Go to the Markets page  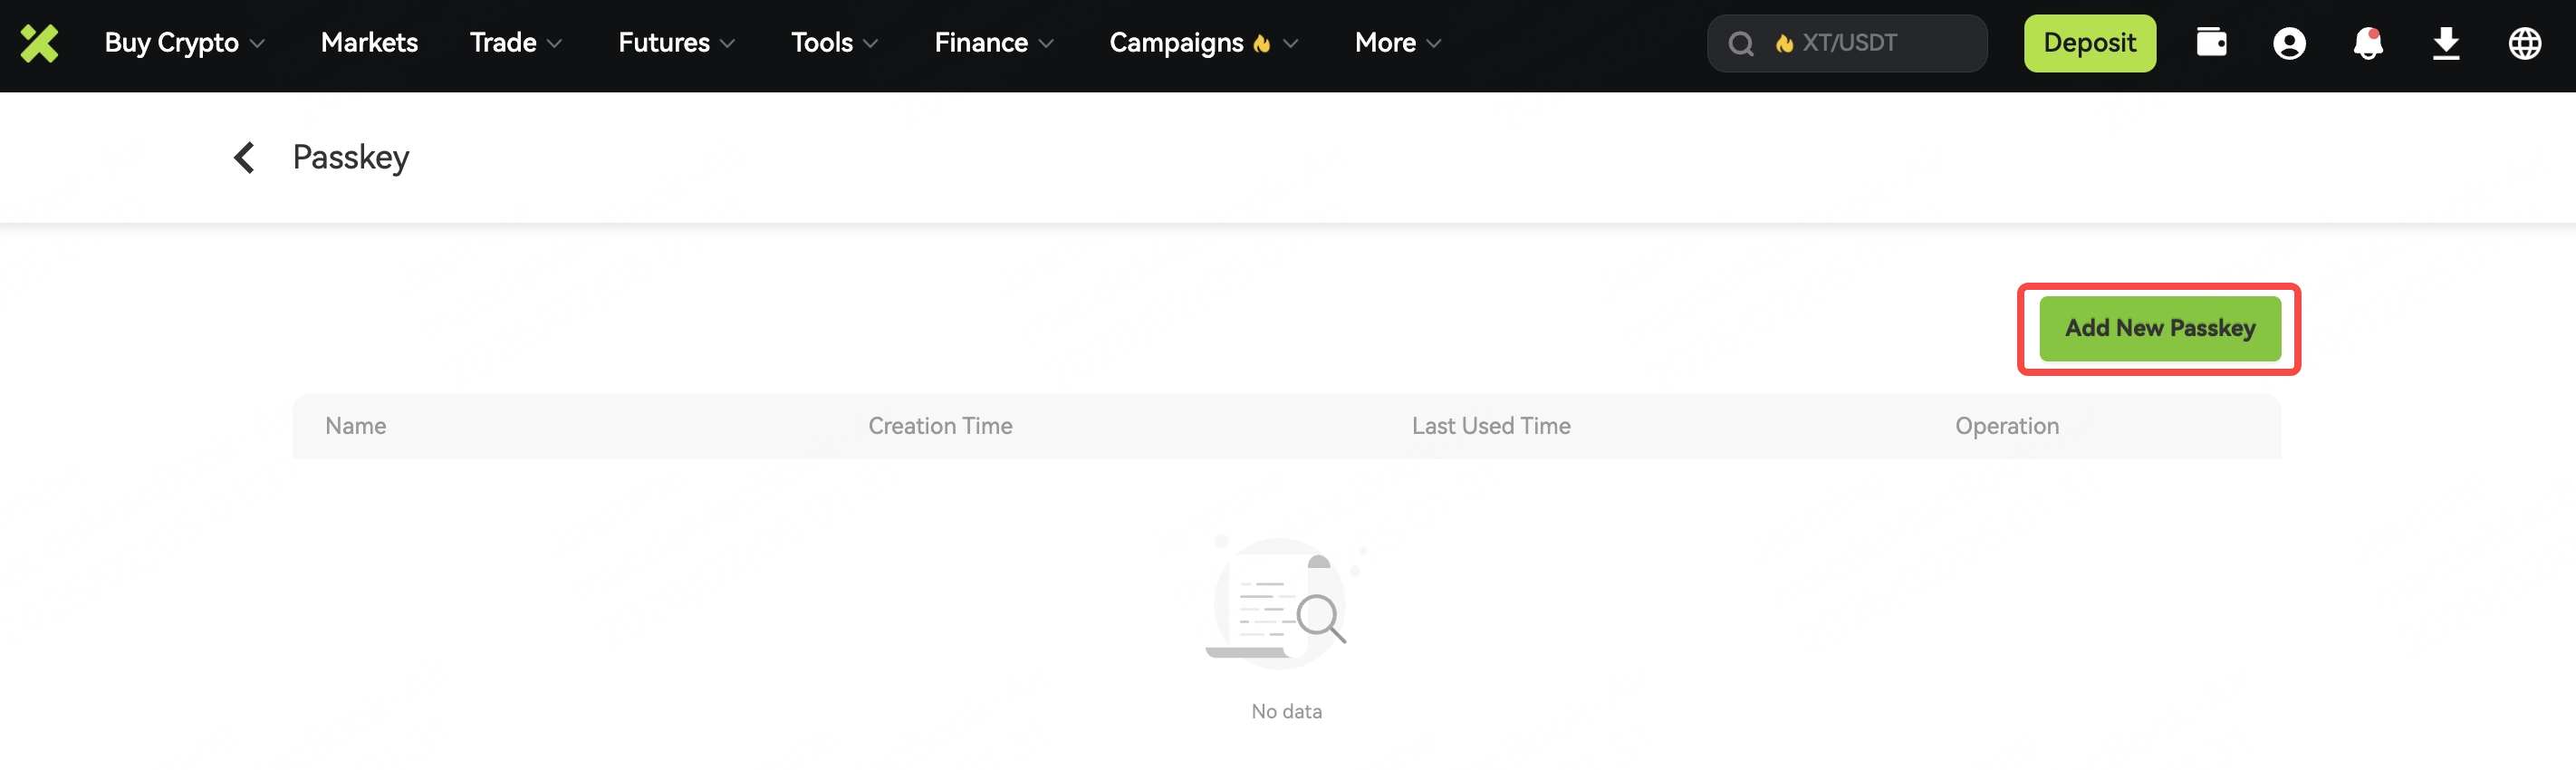point(369,43)
